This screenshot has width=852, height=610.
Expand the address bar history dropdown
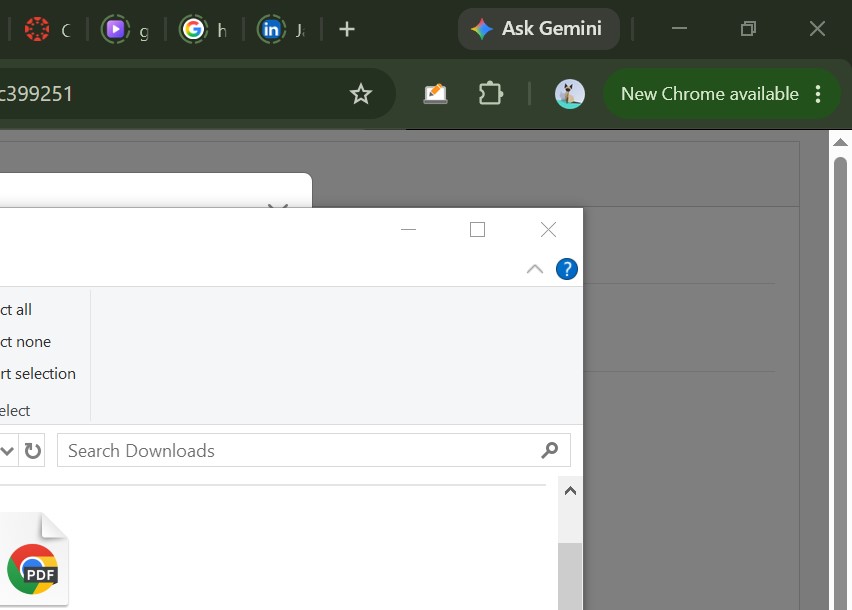[x=7, y=450]
